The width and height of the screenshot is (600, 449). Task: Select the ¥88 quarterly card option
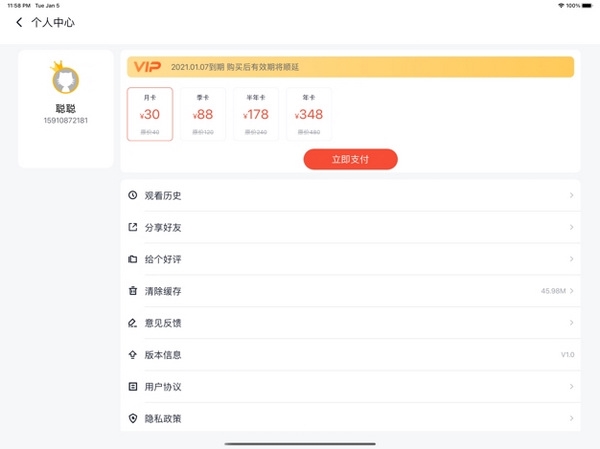[203, 114]
